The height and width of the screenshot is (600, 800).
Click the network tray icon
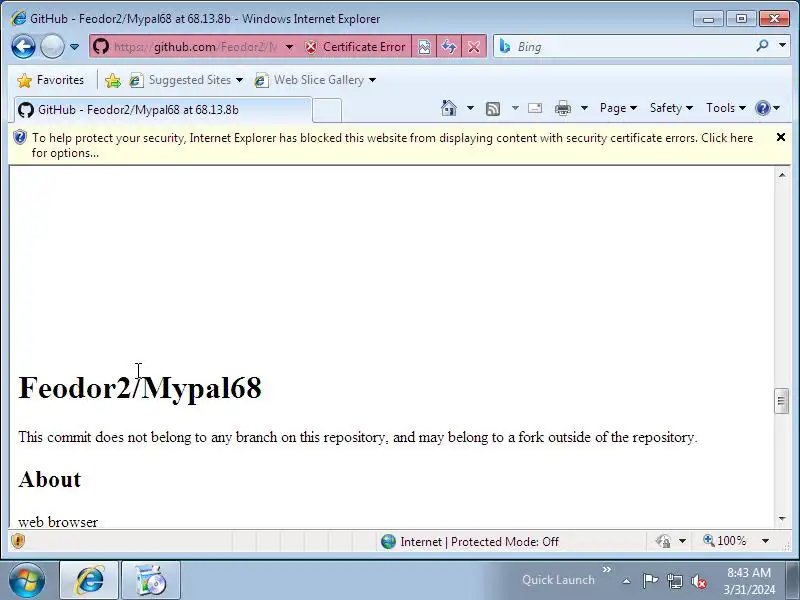pyautogui.click(x=674, y=581)
